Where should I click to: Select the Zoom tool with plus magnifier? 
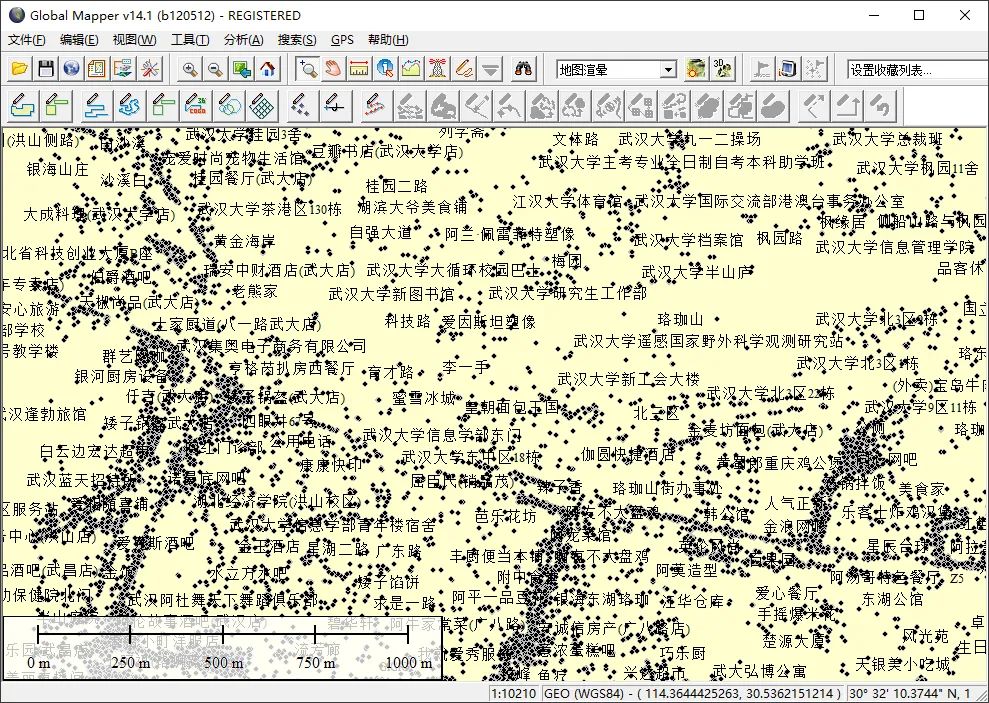(308, 69)
